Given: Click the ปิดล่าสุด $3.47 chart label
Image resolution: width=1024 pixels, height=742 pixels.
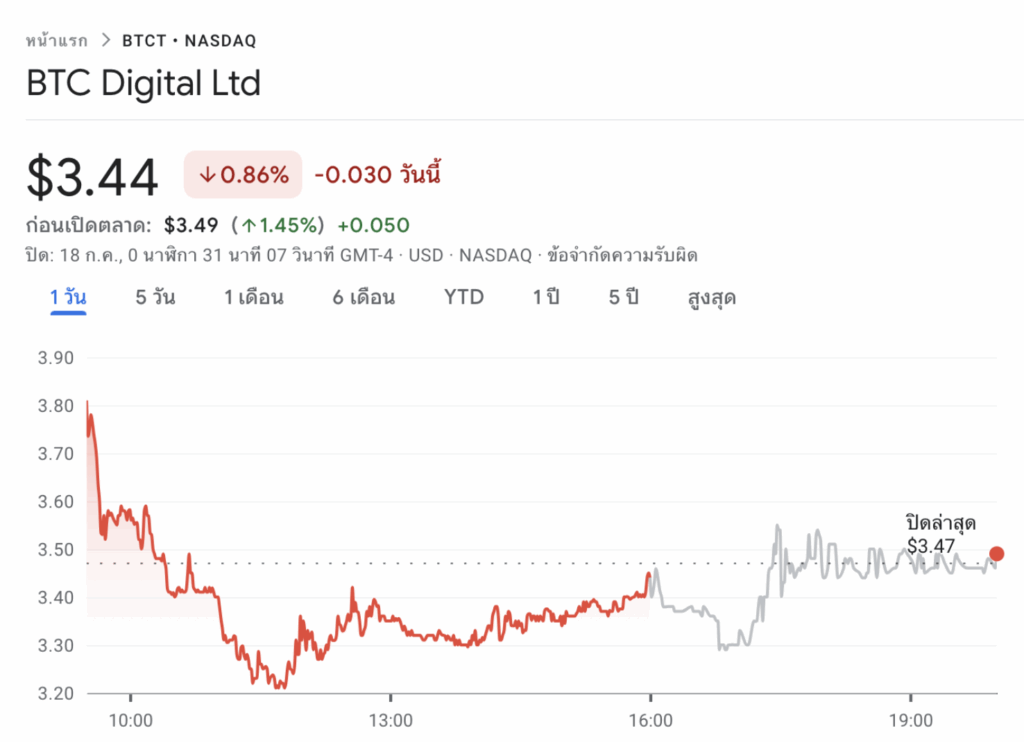Looking at the screenshot, I should tap(940, 534).
